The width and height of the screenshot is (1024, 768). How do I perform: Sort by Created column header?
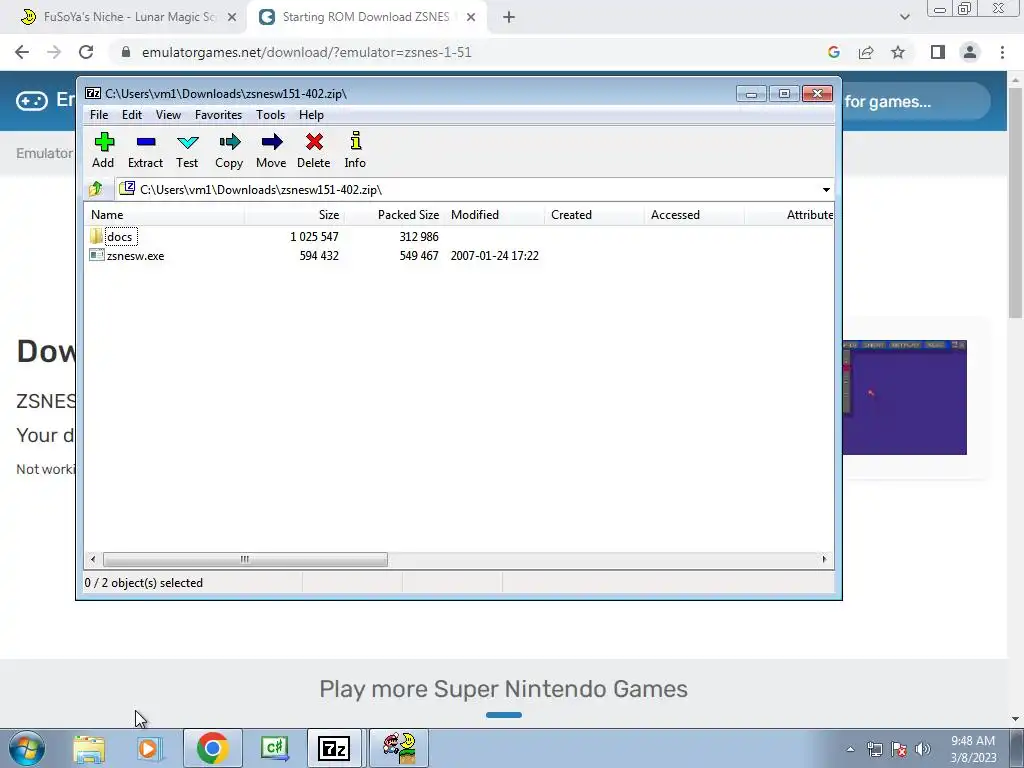pyautogui.click(x=594, y=215)
